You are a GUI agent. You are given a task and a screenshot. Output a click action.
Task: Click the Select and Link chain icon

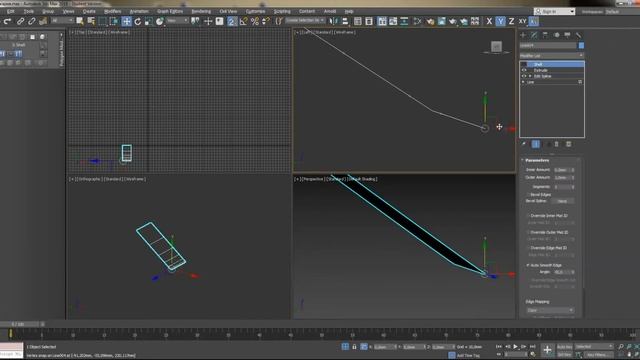pyautogui.click(x=20, y=21)
